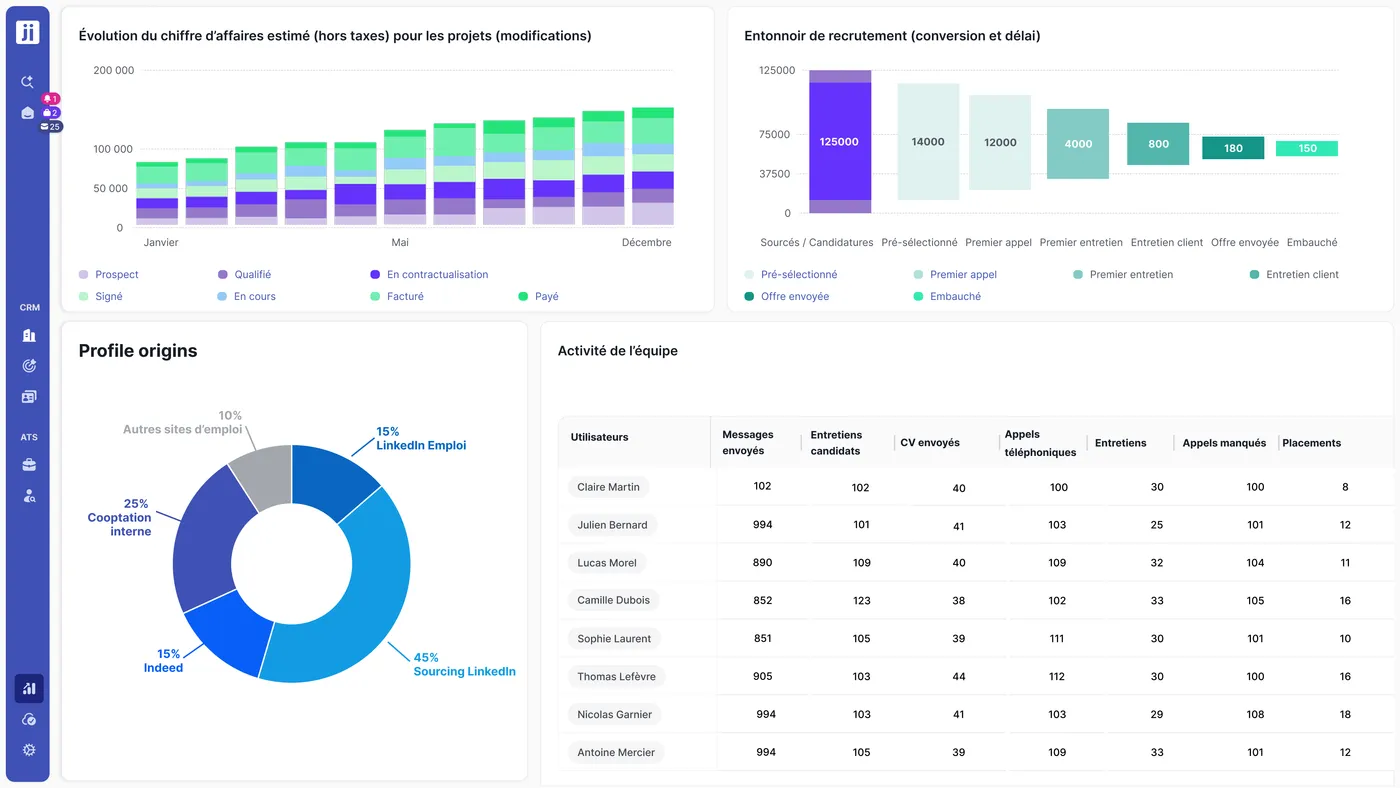The height and width of the screenshot is (788, 1400).
Task: Open the home inbox icon in sidebar
Action: coord(28,113)
